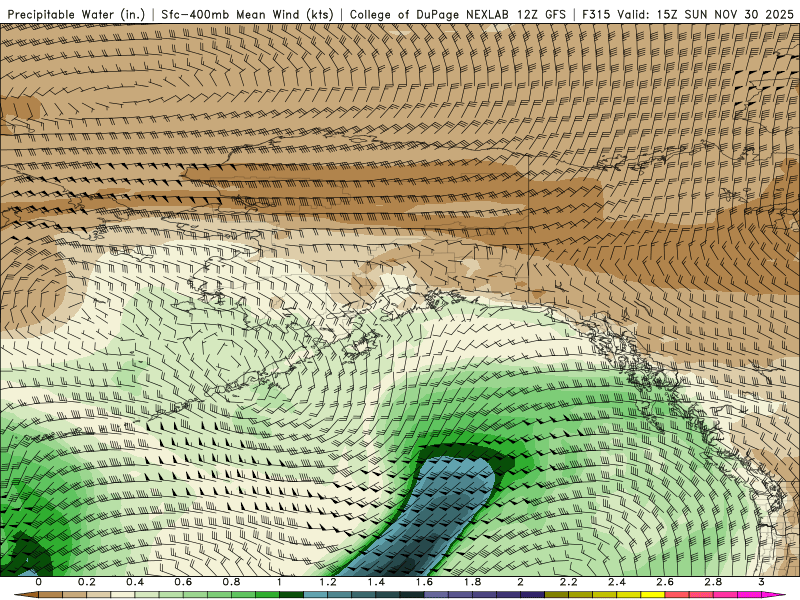
Task: Click the '0.2' color scale label
Action: (87, 582)
